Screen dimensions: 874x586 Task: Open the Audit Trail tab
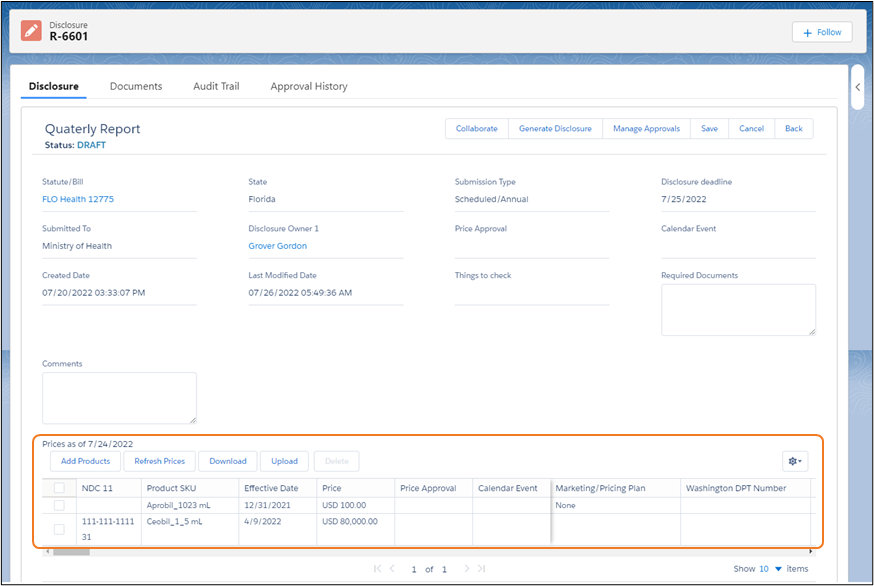pos(216,86)
